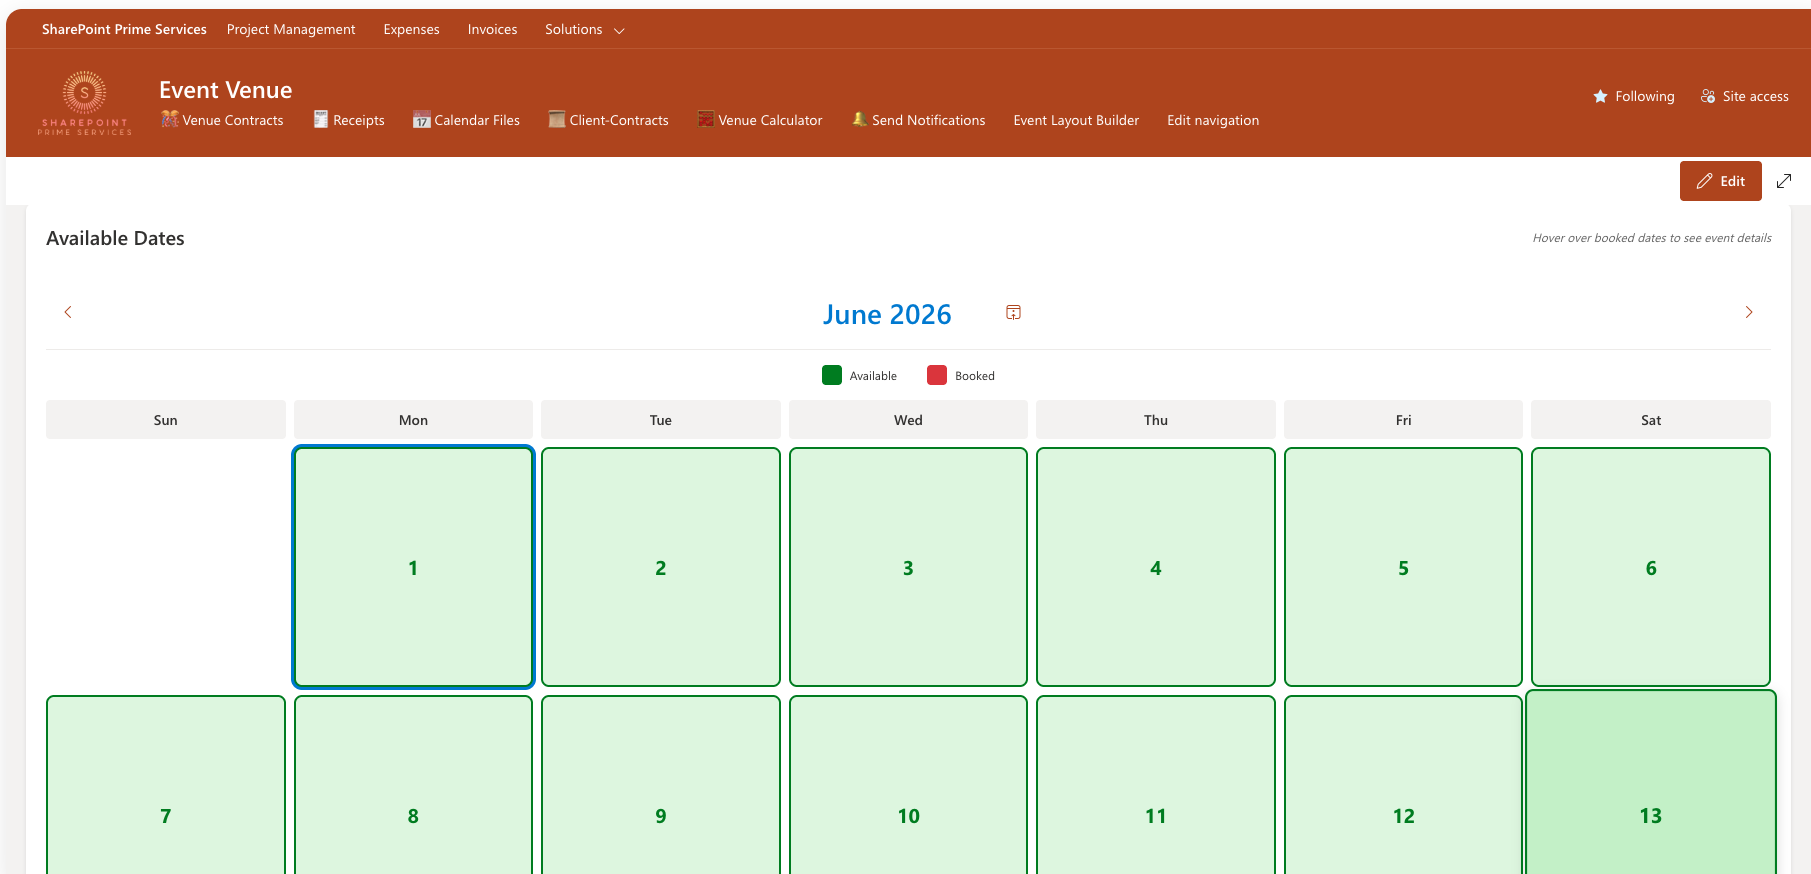Select June 10 date cell
Viewport: 1811px width, 874px height.
(908, 785)
